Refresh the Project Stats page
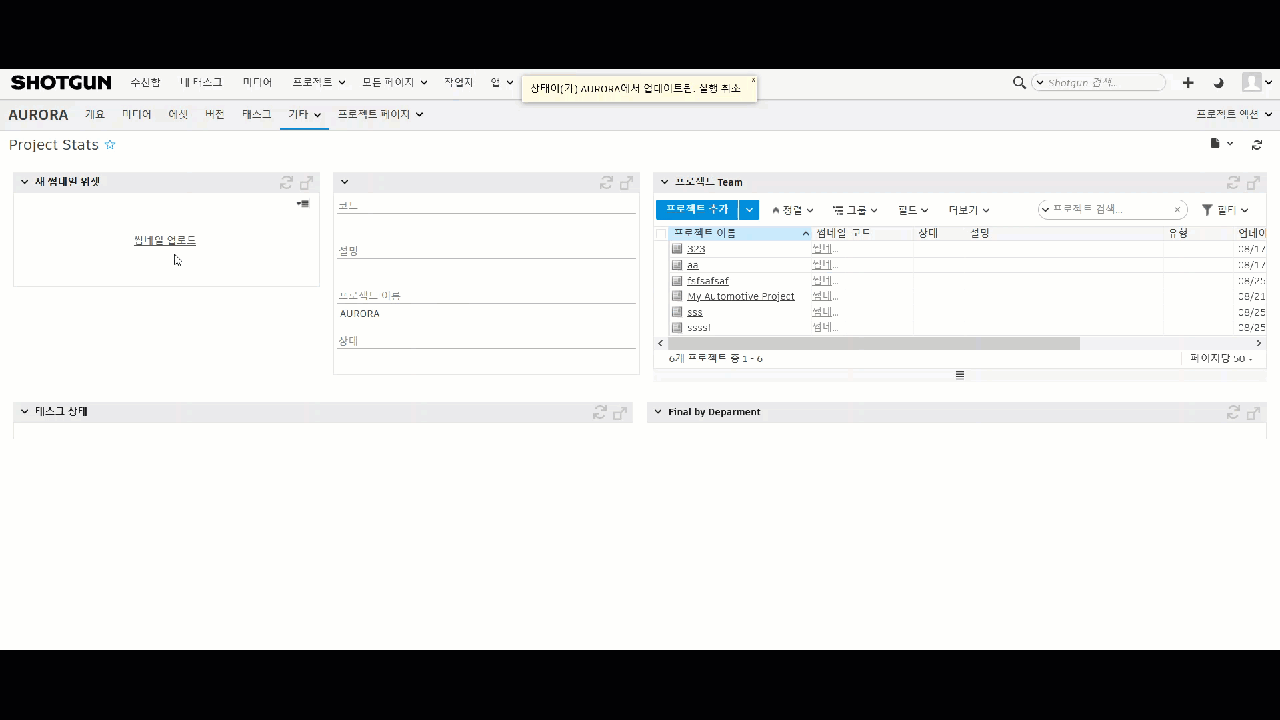This screenshot has height=720, width=1280. click(x=1257, y=145)
